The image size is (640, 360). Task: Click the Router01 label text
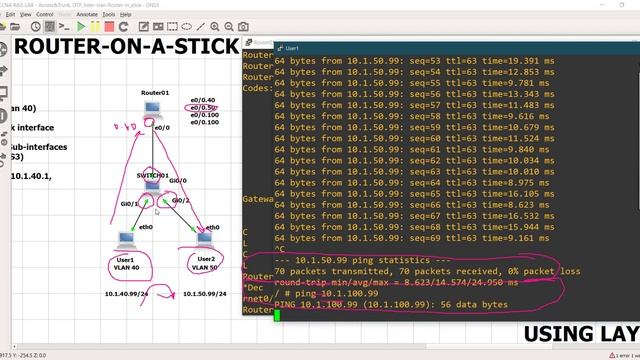(155, 93)
